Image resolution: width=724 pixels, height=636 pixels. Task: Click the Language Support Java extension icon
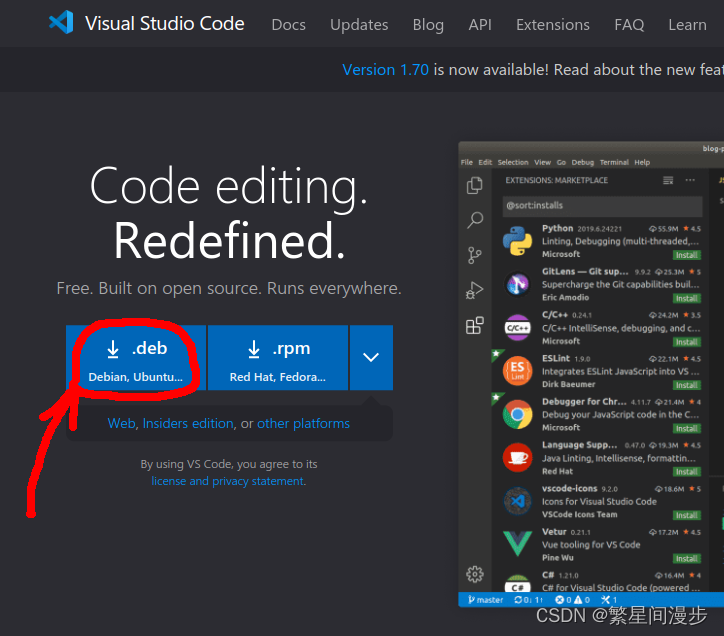pyautogui.click(x=517, y=457)
